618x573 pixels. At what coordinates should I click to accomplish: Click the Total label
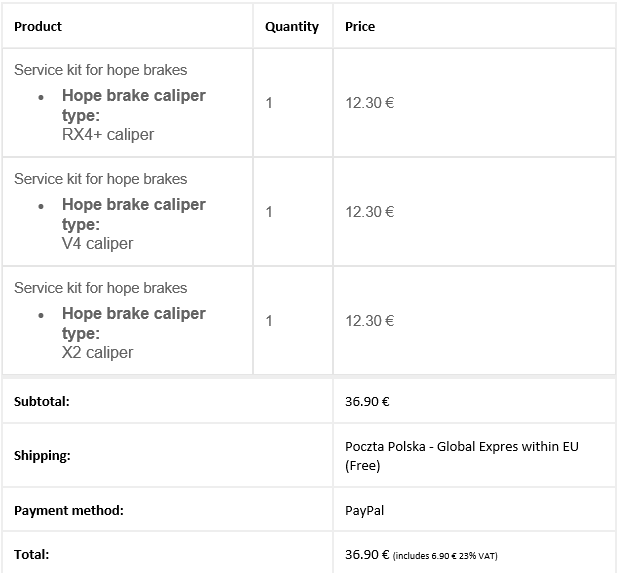(31, 553)
